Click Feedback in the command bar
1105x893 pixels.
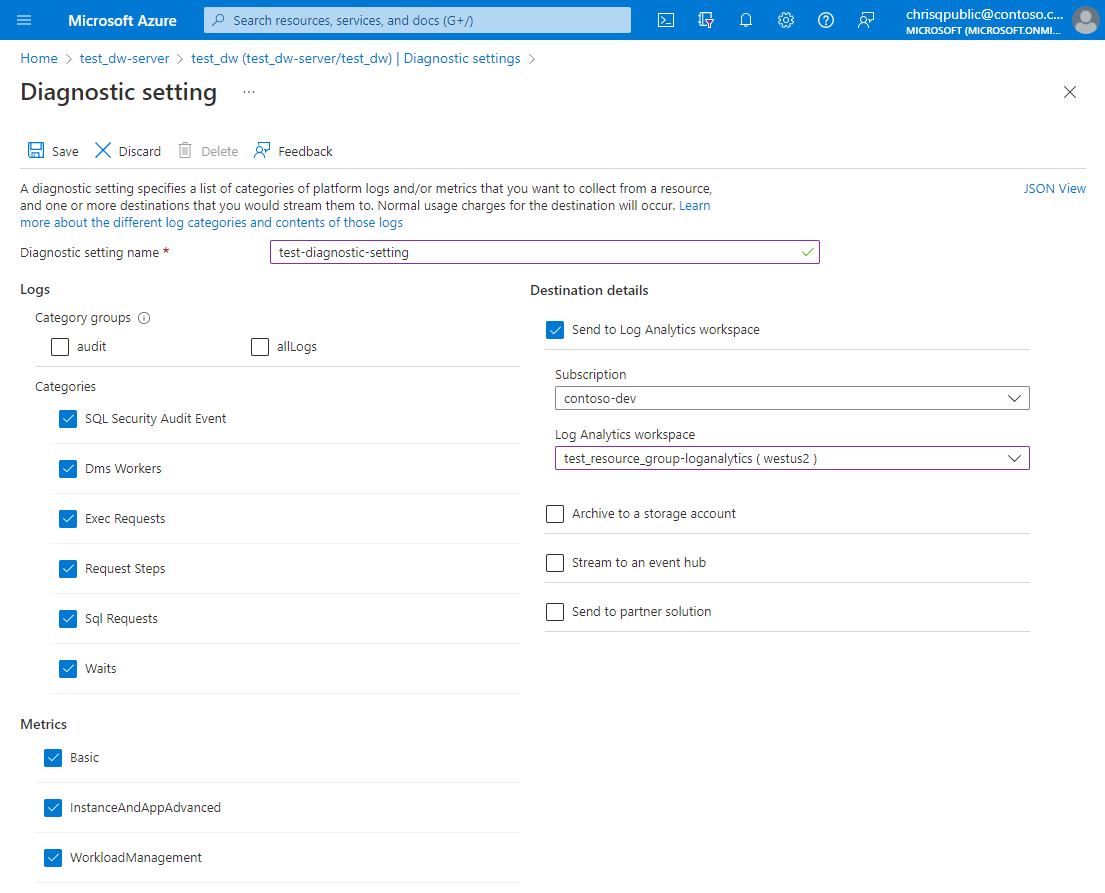[x=292, y=150]
